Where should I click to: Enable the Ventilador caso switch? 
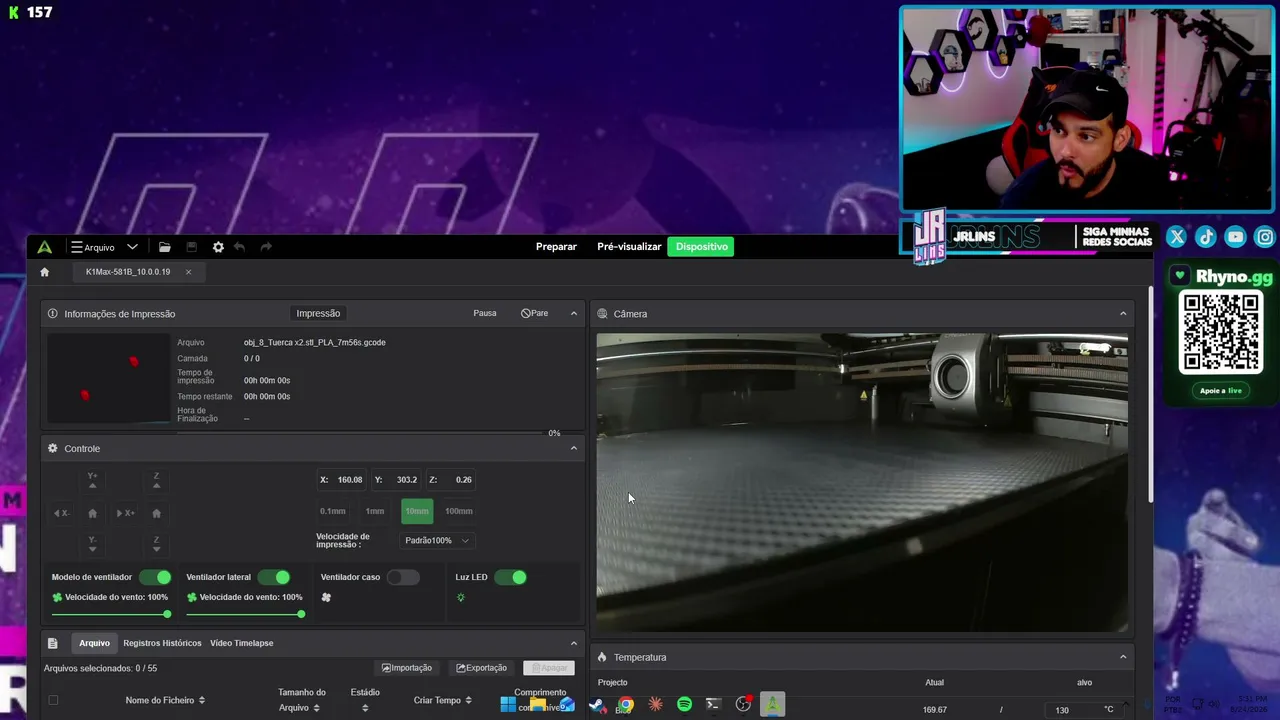coord(403,577)
